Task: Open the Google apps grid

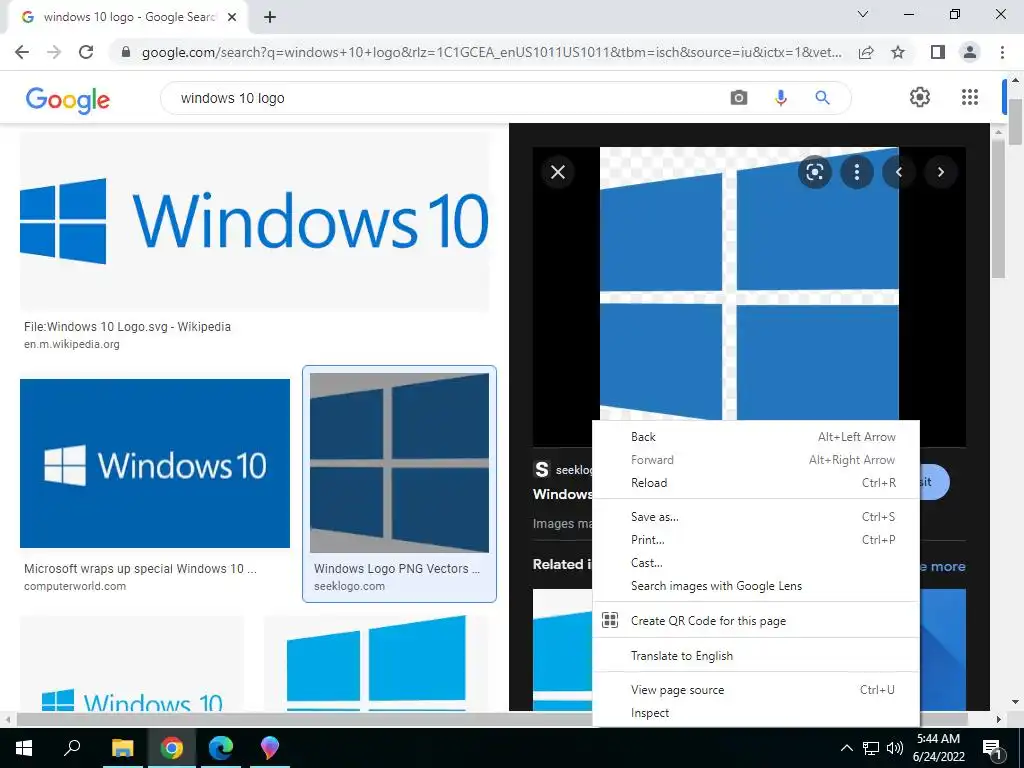Action: [970, 97]
